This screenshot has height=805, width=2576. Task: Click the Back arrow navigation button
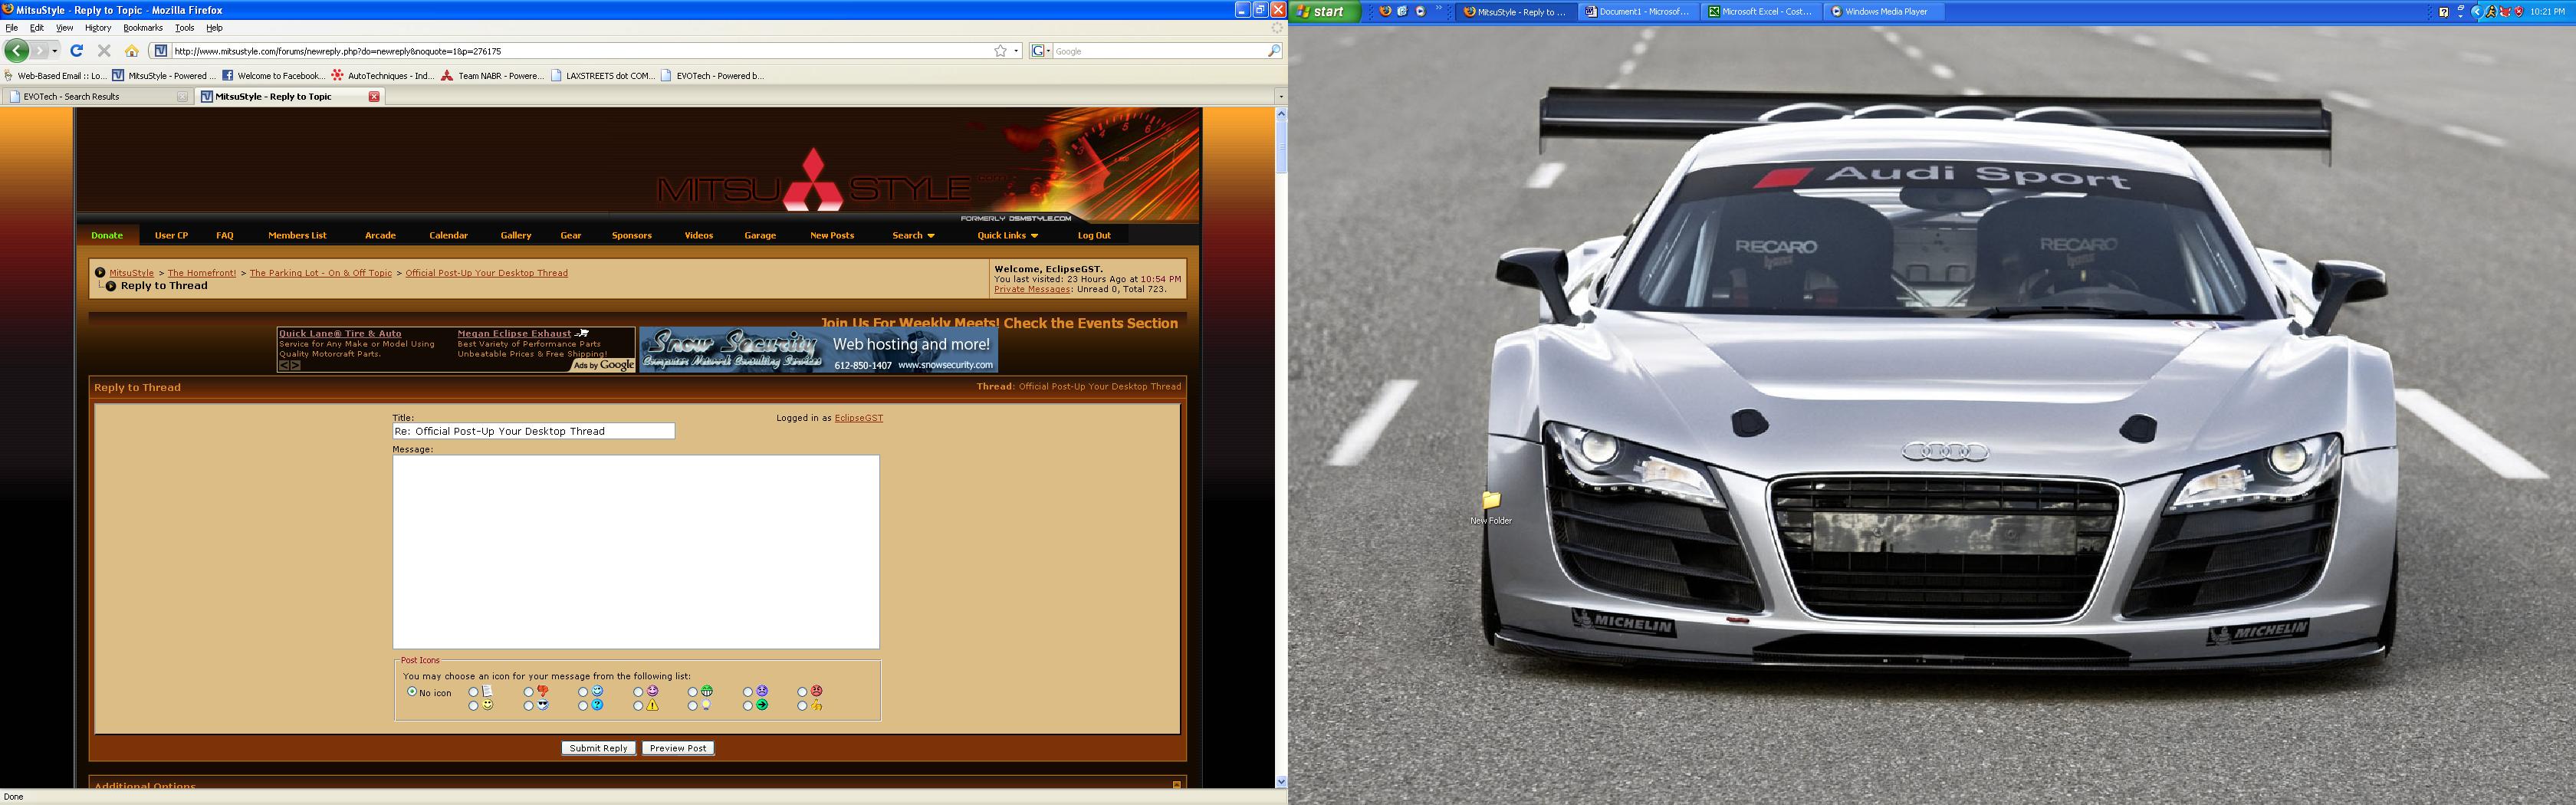[17, 51]
